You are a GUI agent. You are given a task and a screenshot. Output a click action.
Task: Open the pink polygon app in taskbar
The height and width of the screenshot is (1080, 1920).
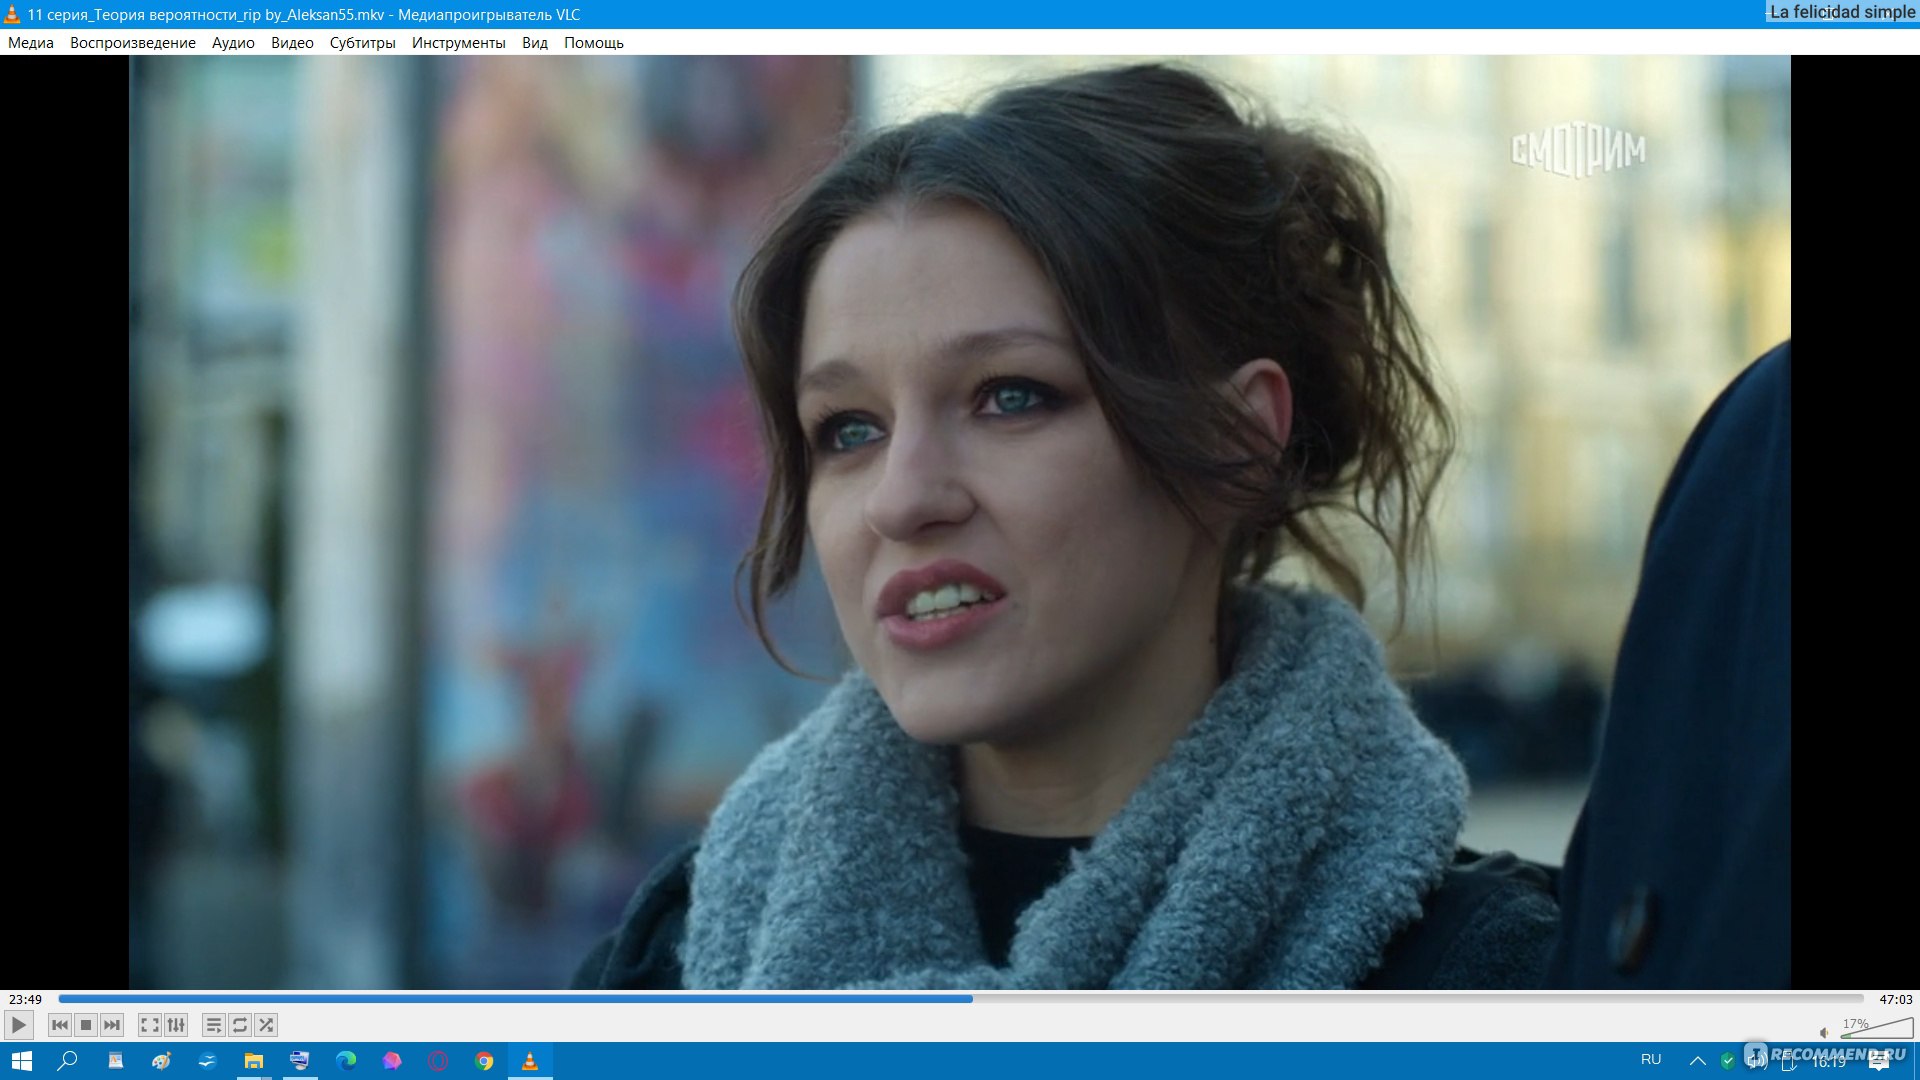[x=392, y=1061]
